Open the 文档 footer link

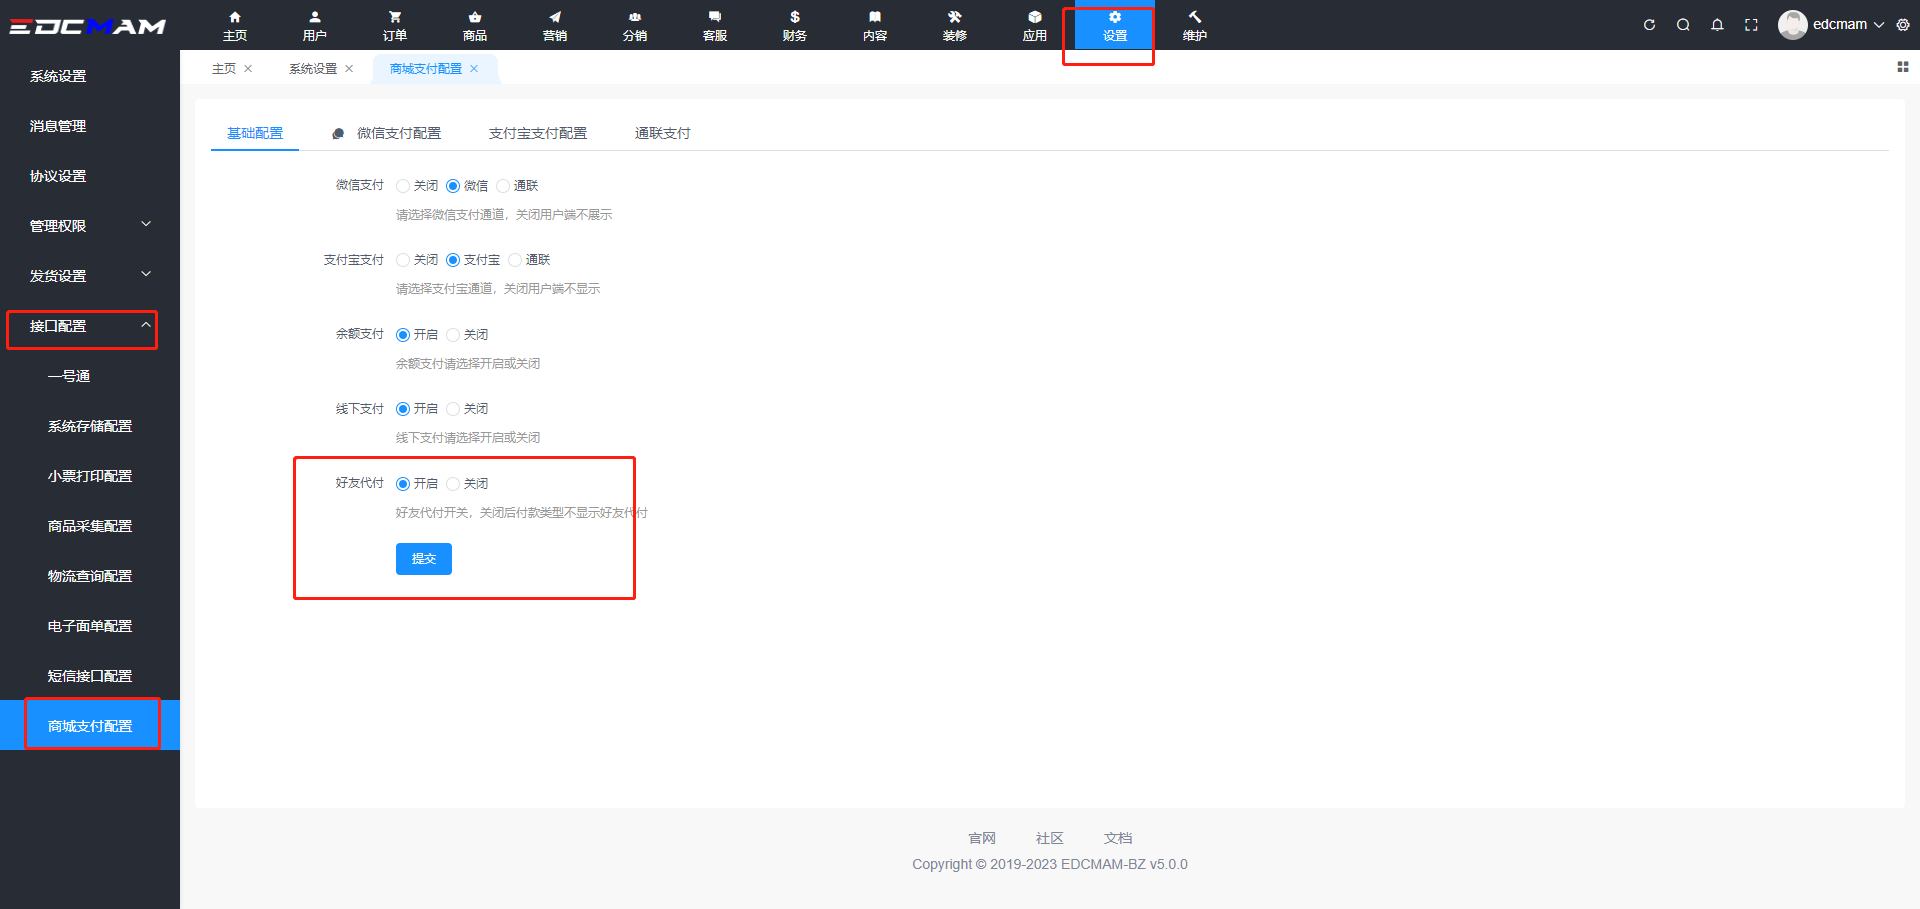pyautogui.click(x=1117, y=838)
